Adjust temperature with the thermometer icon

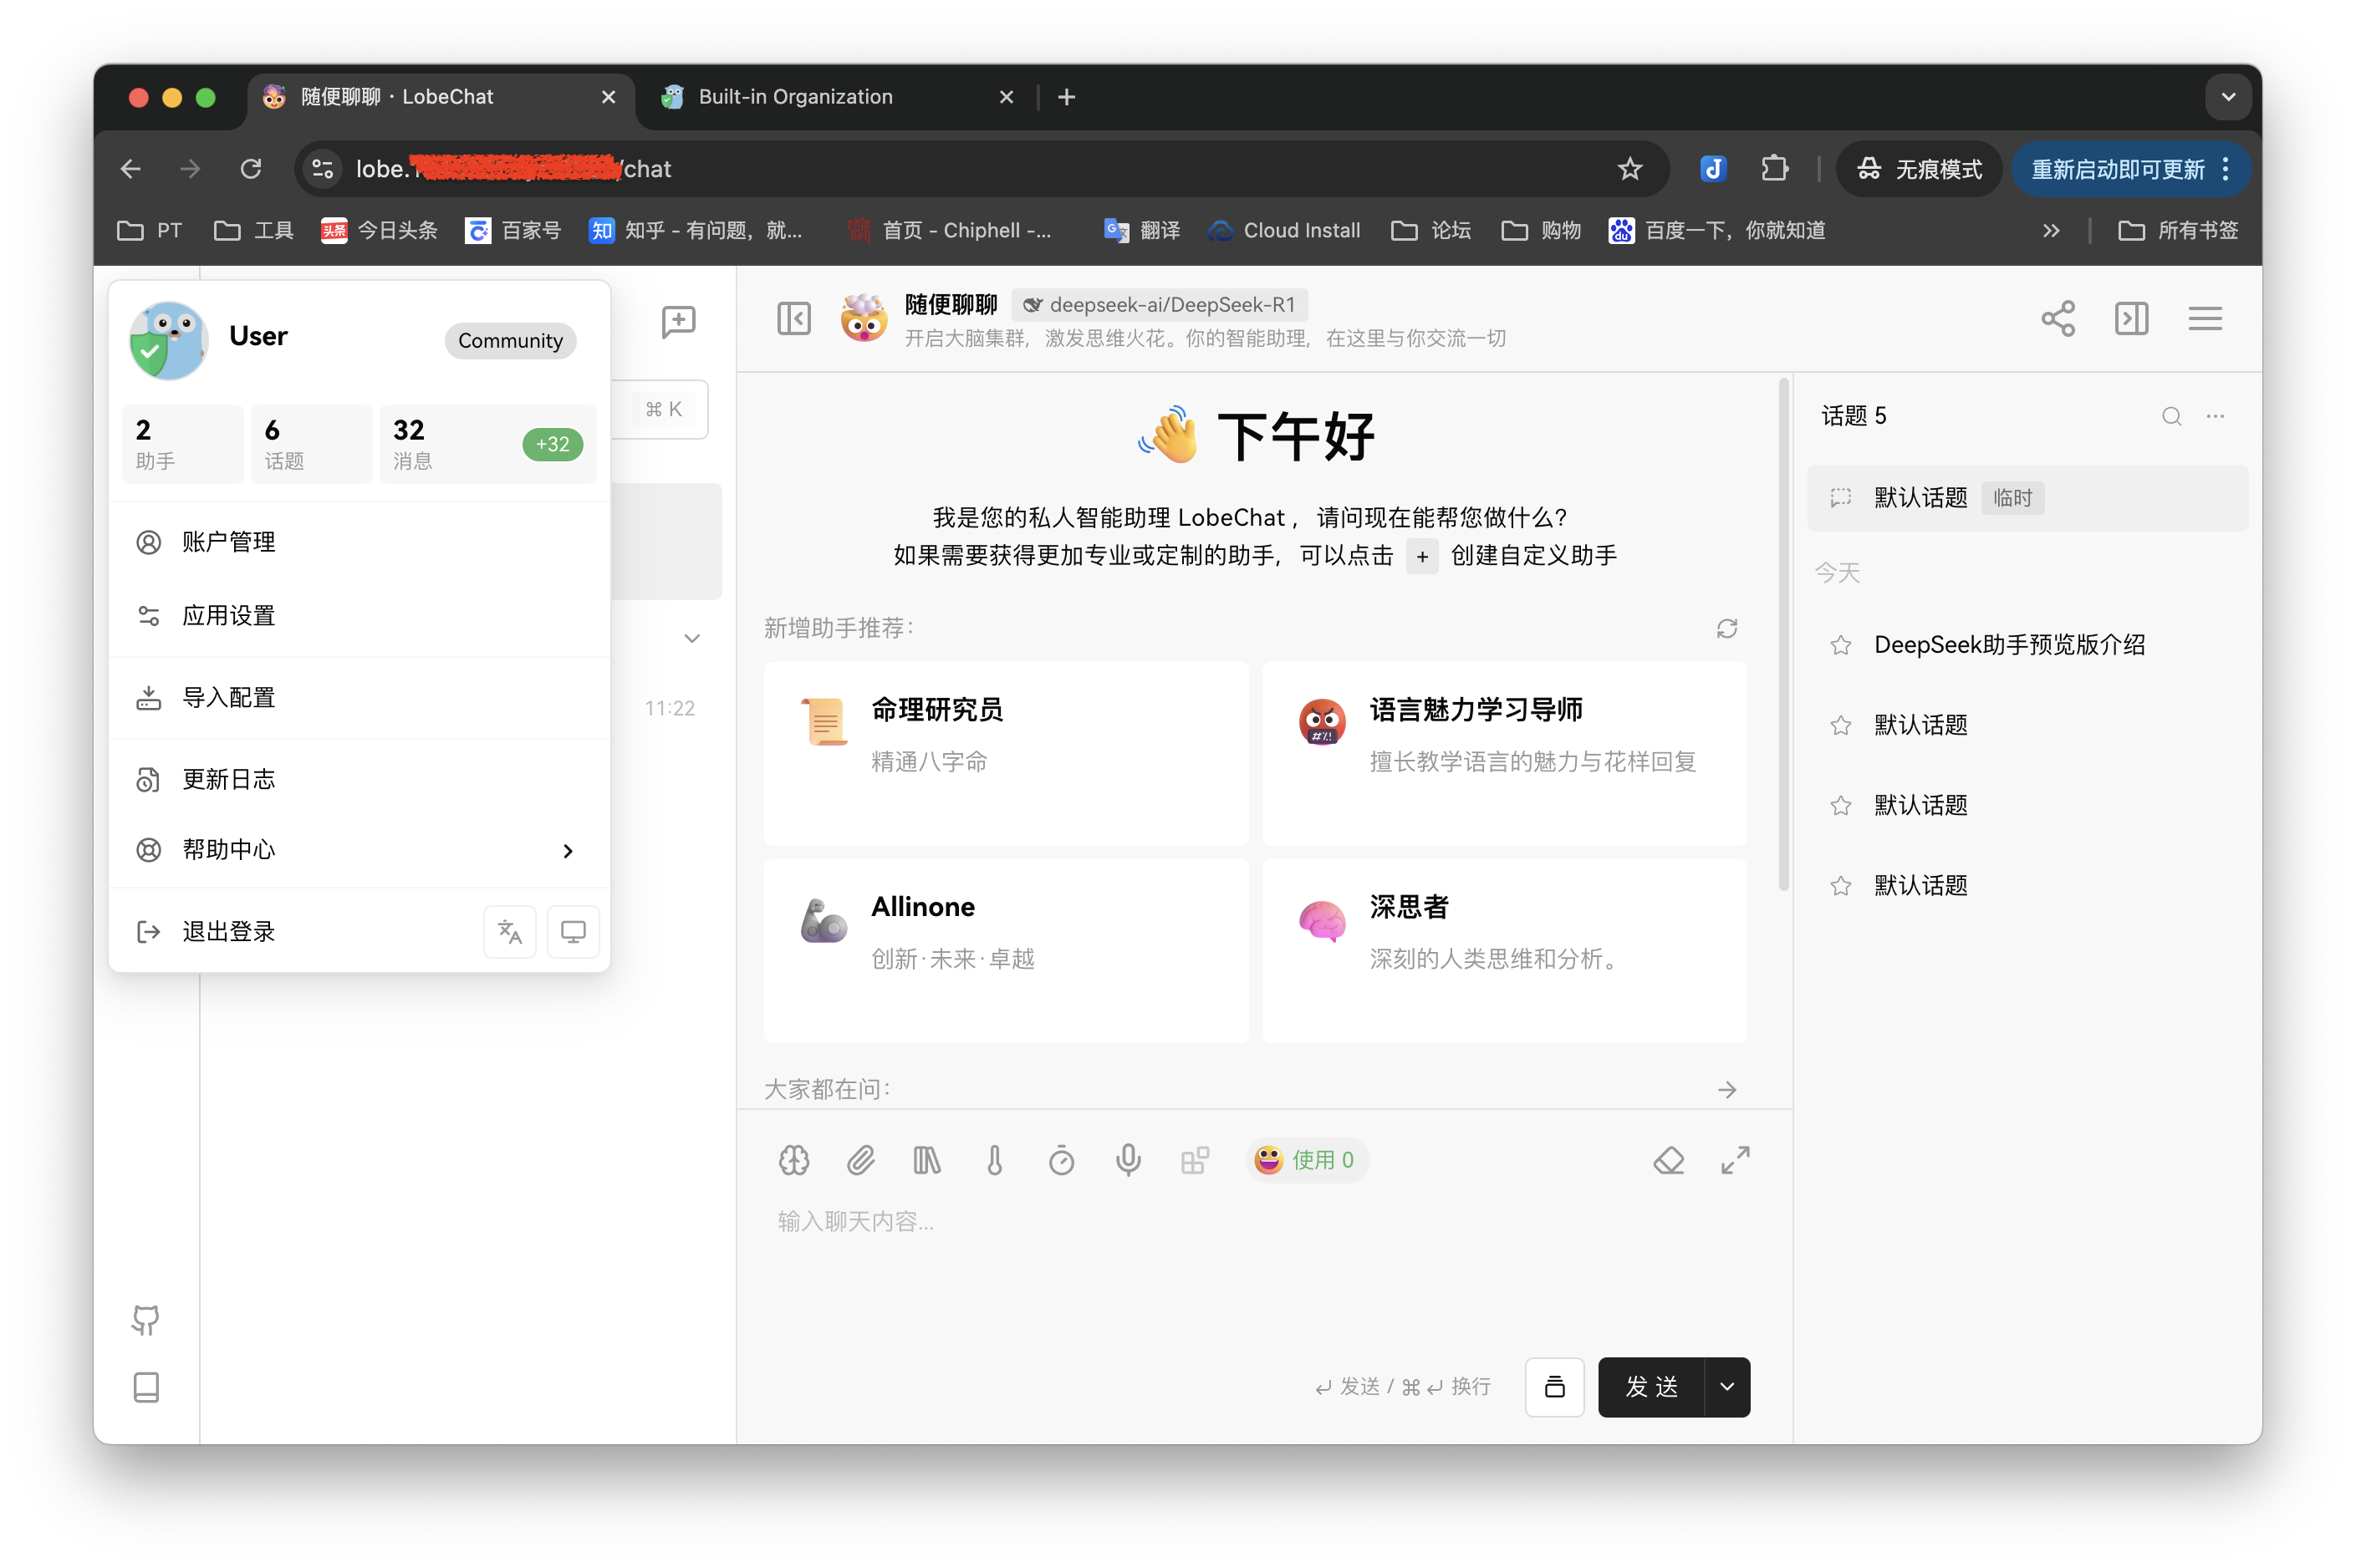[x=994, y=1160]
